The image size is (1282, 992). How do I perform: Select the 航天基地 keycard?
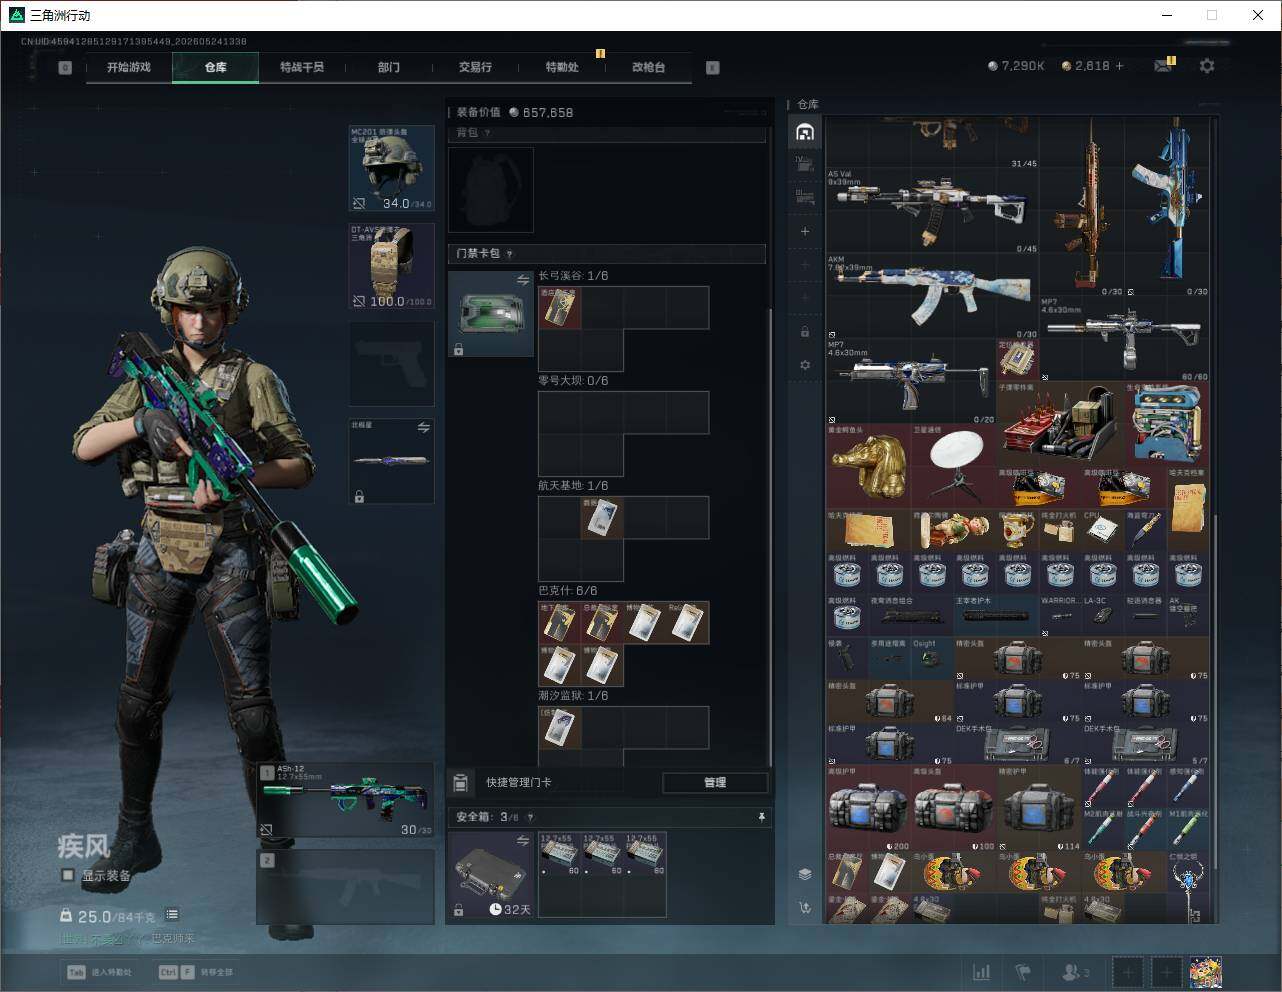click(x=603, y=518)
